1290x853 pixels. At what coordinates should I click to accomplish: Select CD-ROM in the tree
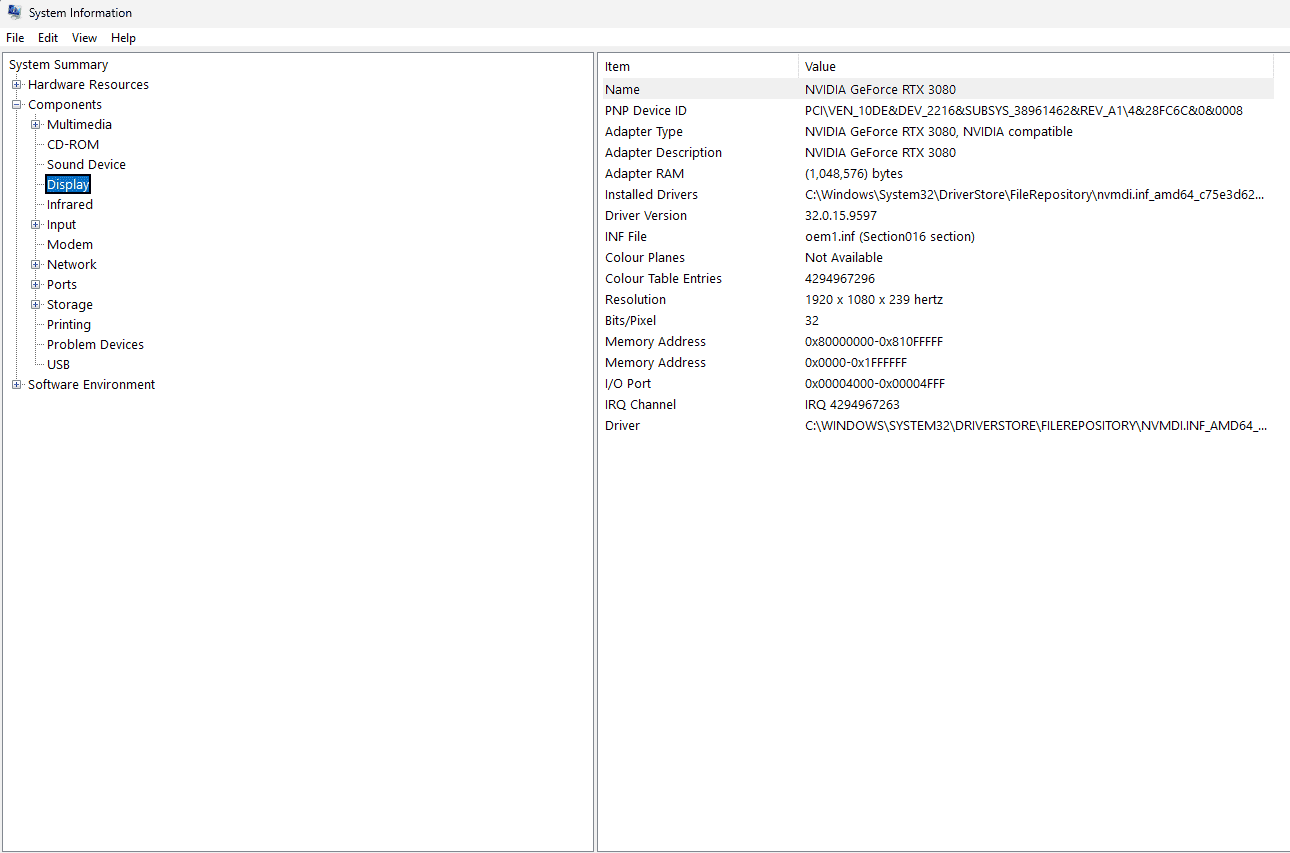[x=73, y=145]
